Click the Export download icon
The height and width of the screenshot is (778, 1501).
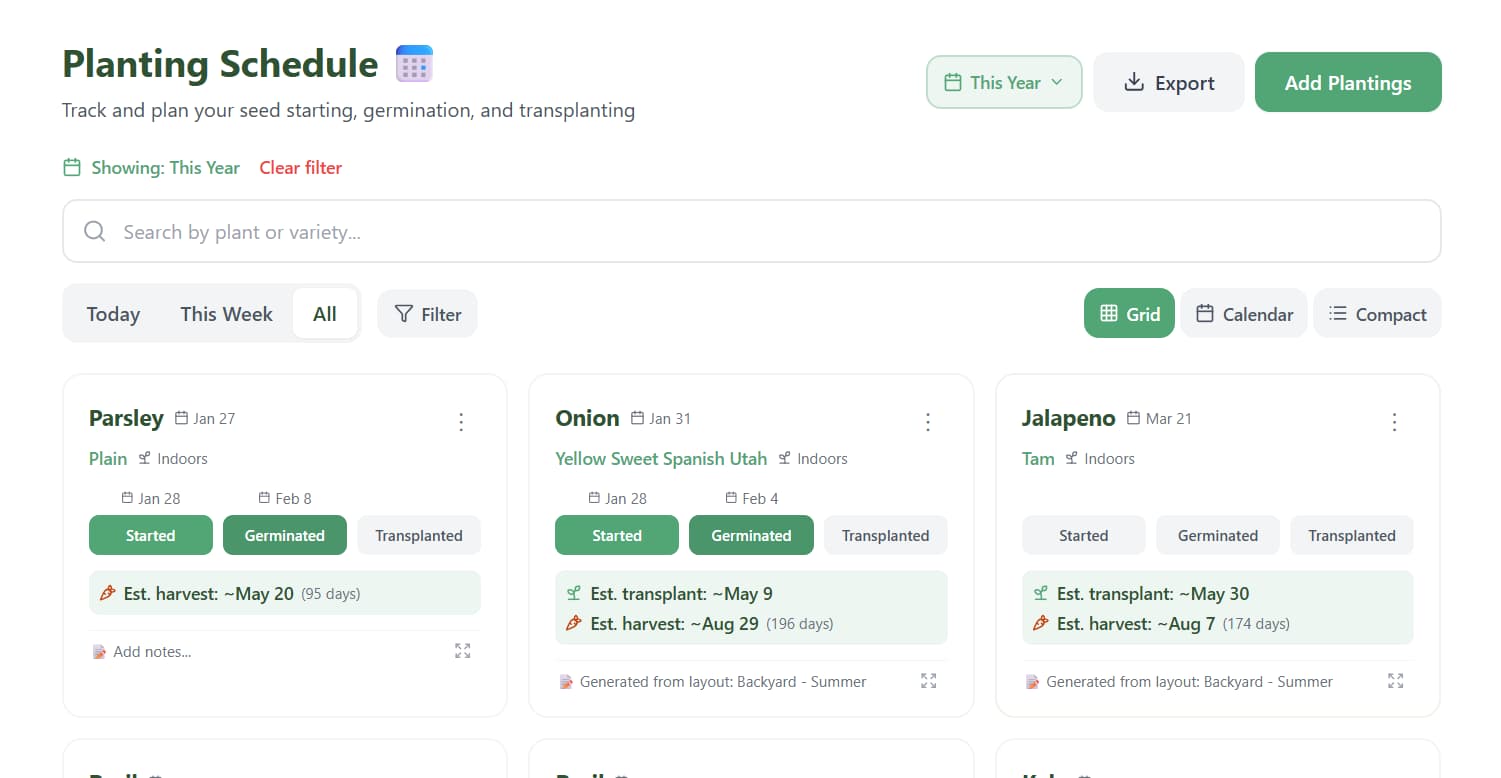[x=1134, y=82]
